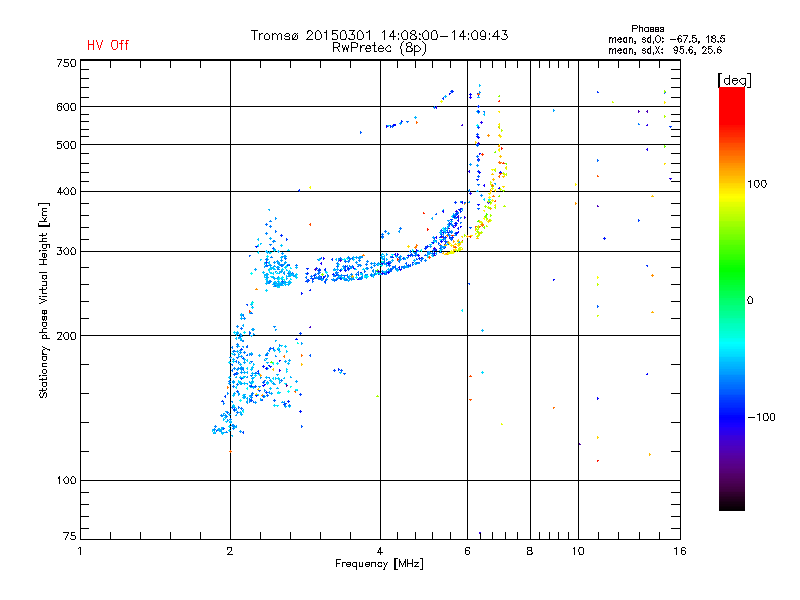Click the black bottom of the colorbar
Image resolution: width=800 pixels, height=600 pixels.
(x=732, y=503)
